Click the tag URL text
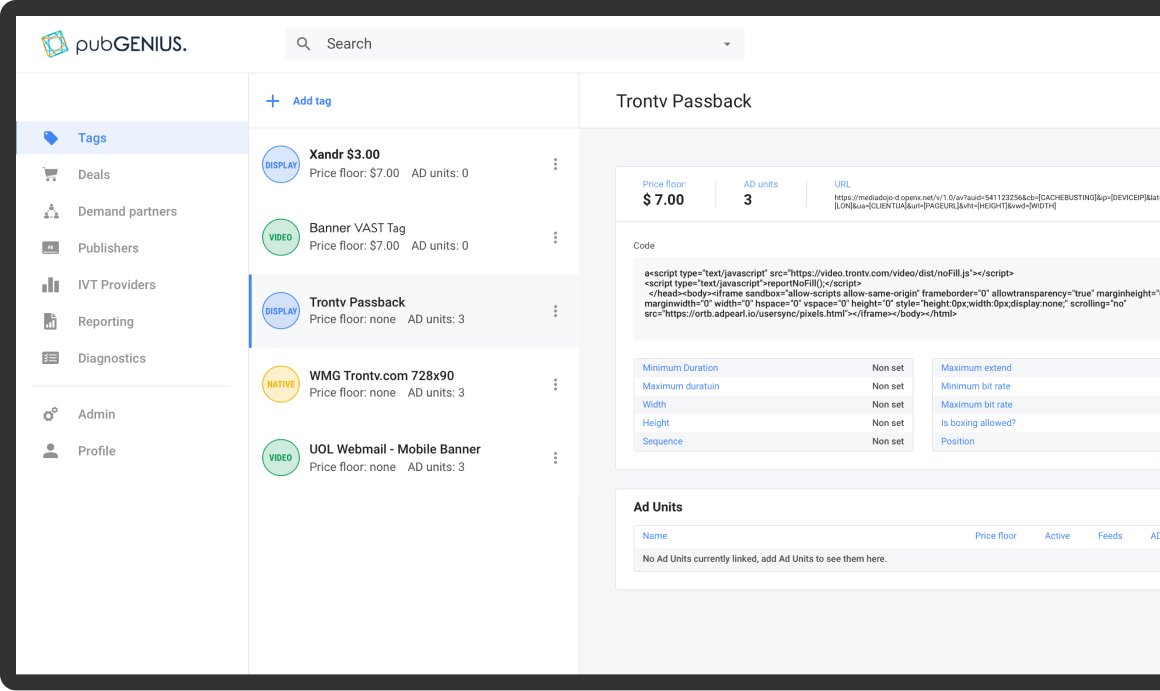 [x=997, y=201]
